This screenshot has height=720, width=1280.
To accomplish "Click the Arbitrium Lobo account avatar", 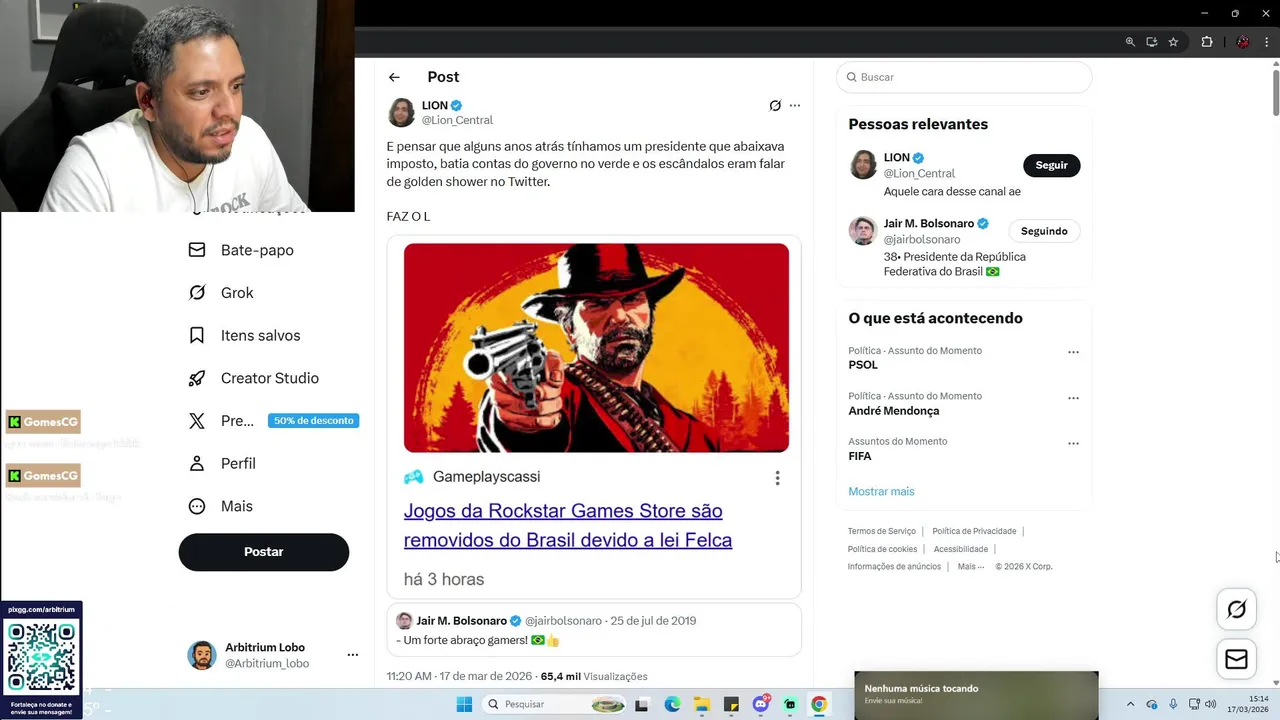I will tap(202, 655).
